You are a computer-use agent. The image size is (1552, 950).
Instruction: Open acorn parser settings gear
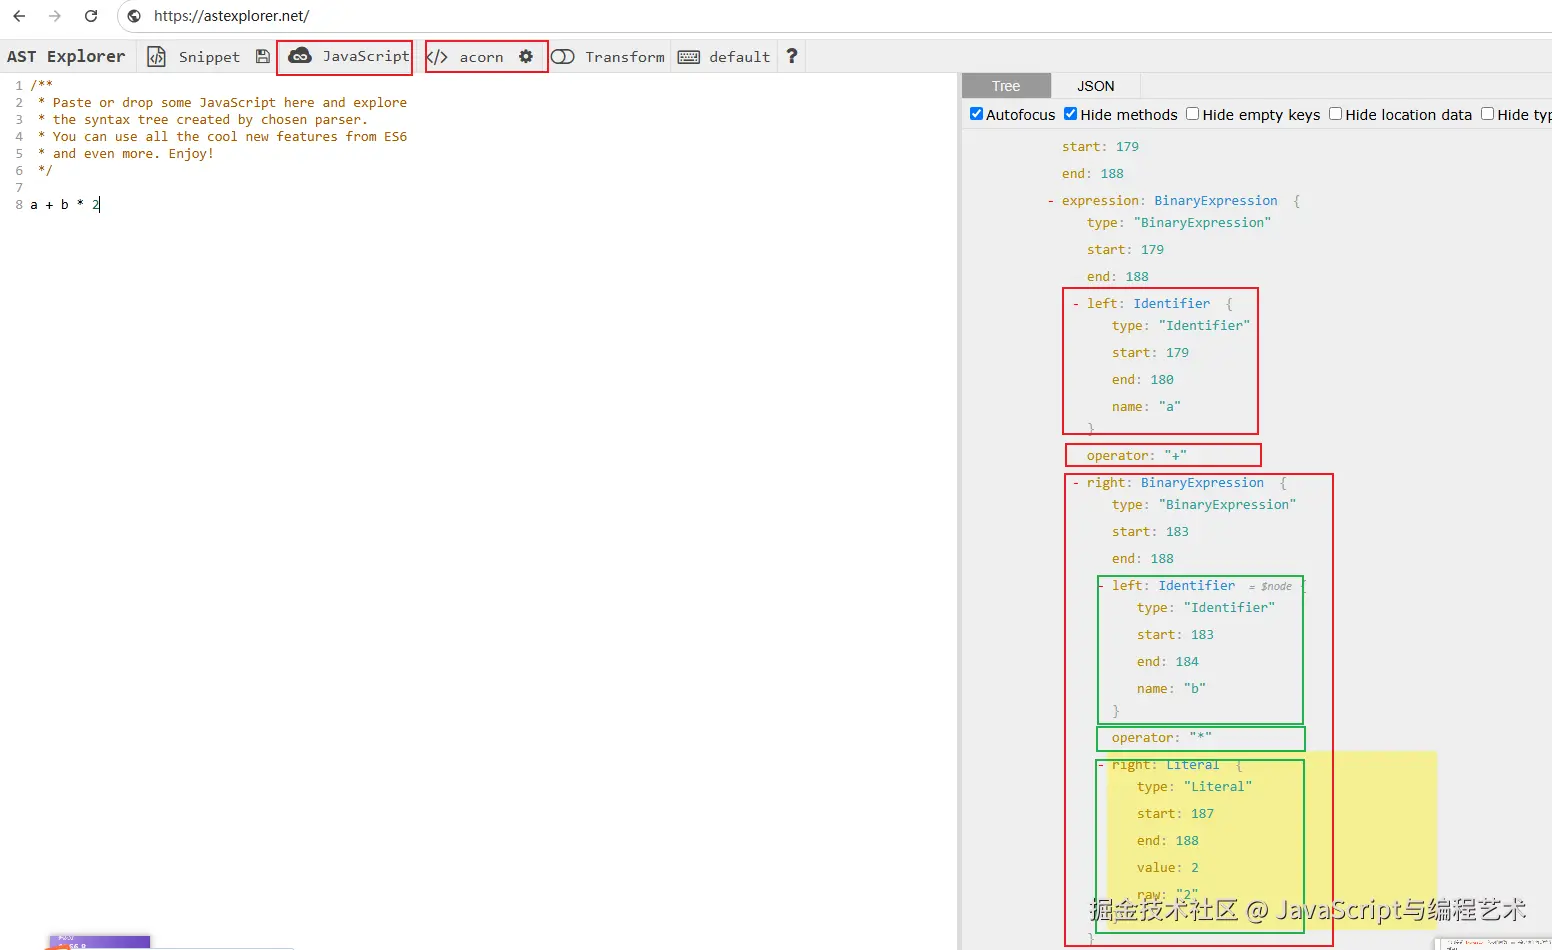(x=526, y=57)
